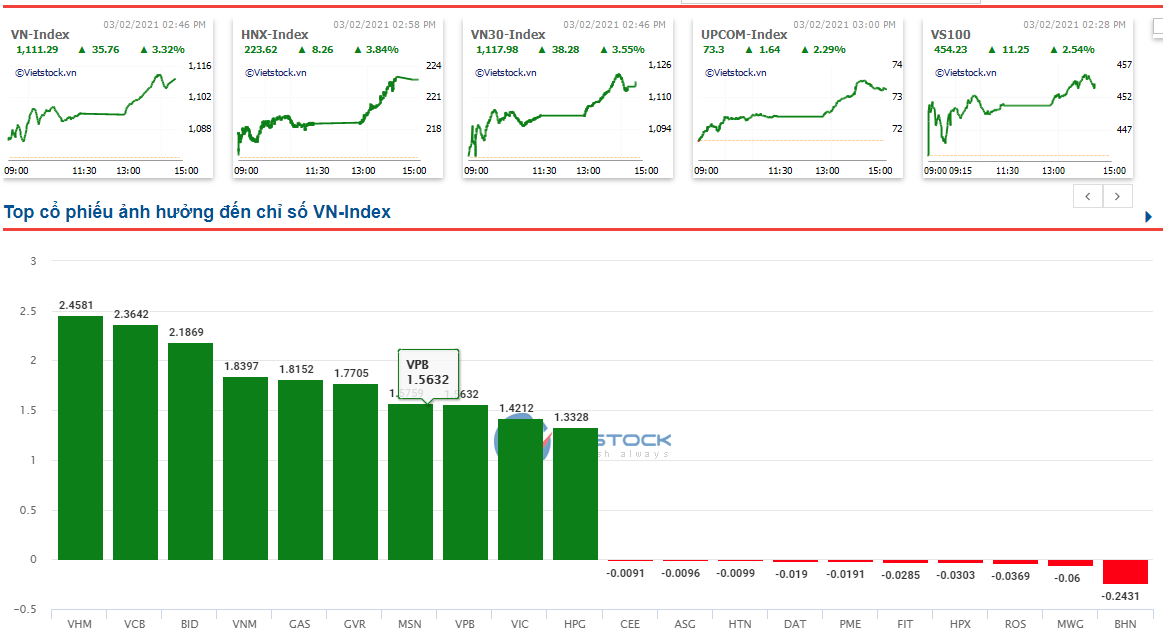
Task: Open the VN-Index title link
Action: pyautogui.click(x=40, y=34)
